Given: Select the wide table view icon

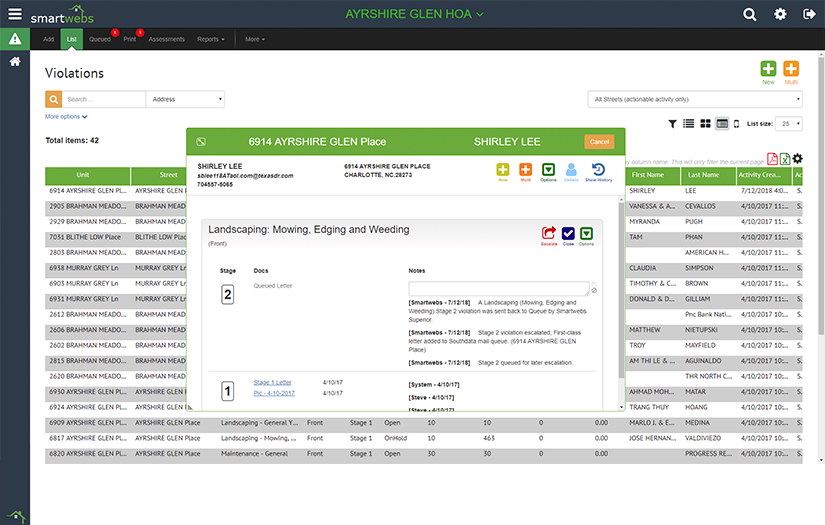Looking at the screenshot, I should pyautogui.click(x=722, y=124).
